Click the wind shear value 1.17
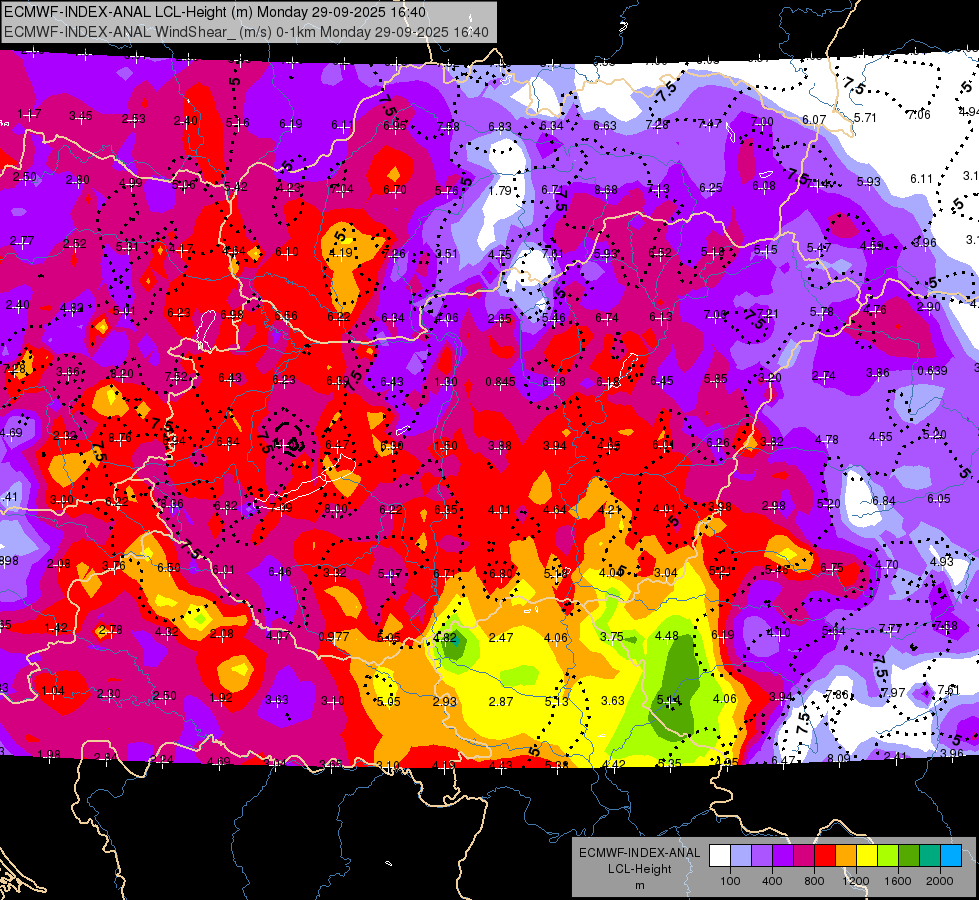The width and height of the screenshot is (979, 900). click(29, 114)
